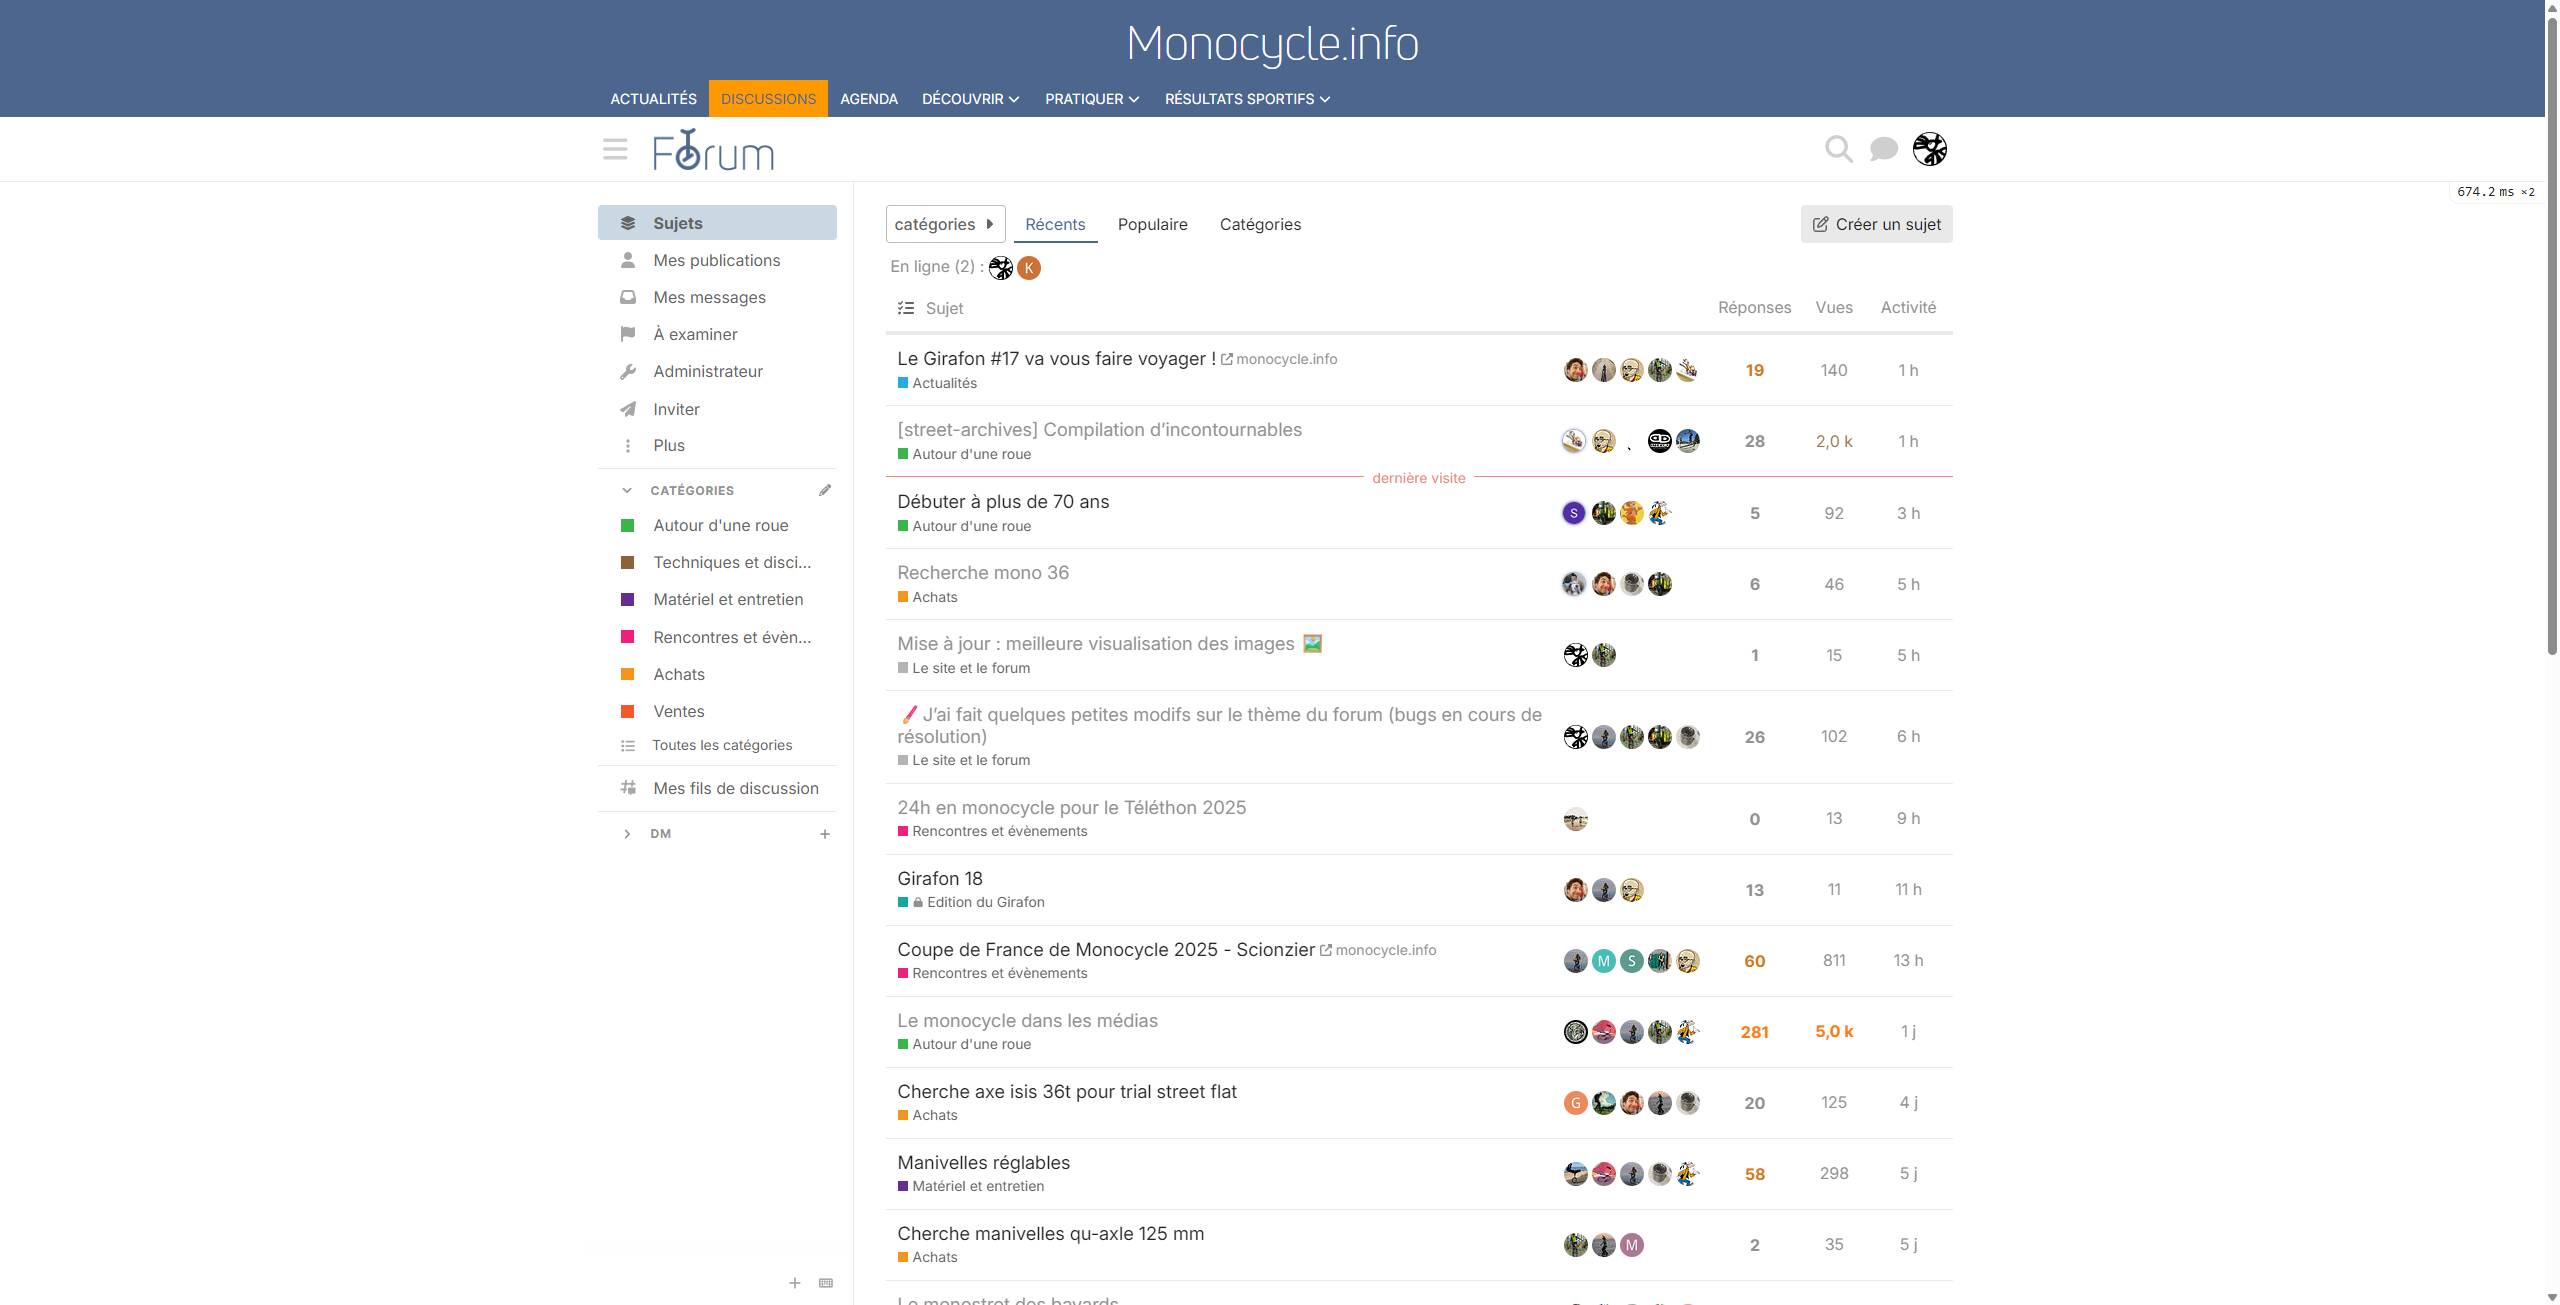
Task: Toggle the hamburger sidebar menu
Action: click(615, 150)
